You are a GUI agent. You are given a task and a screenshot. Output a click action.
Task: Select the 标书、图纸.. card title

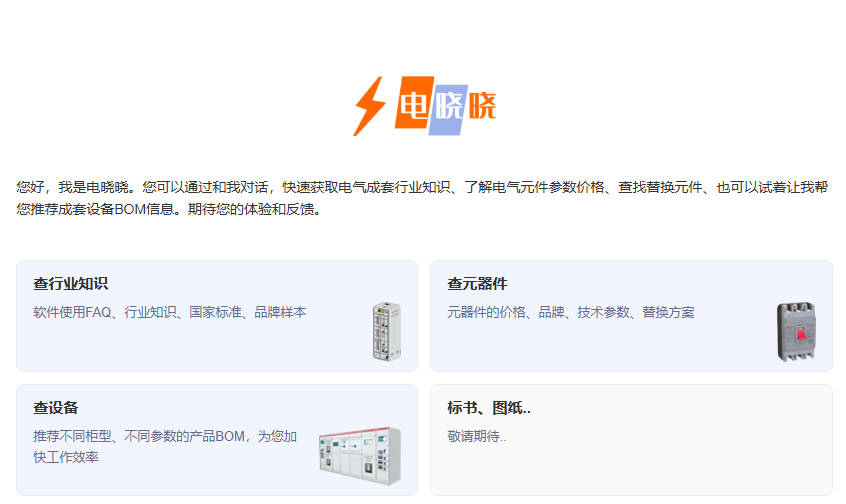point(489,408)
